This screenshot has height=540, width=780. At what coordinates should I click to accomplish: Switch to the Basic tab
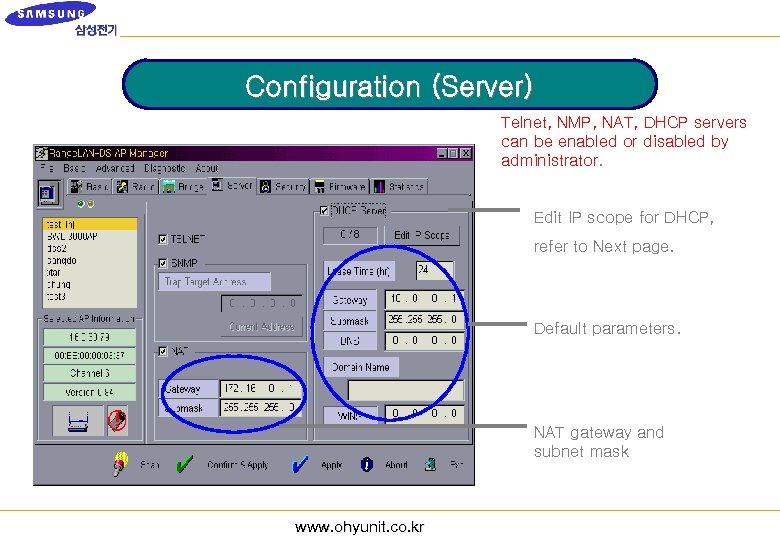89,186
